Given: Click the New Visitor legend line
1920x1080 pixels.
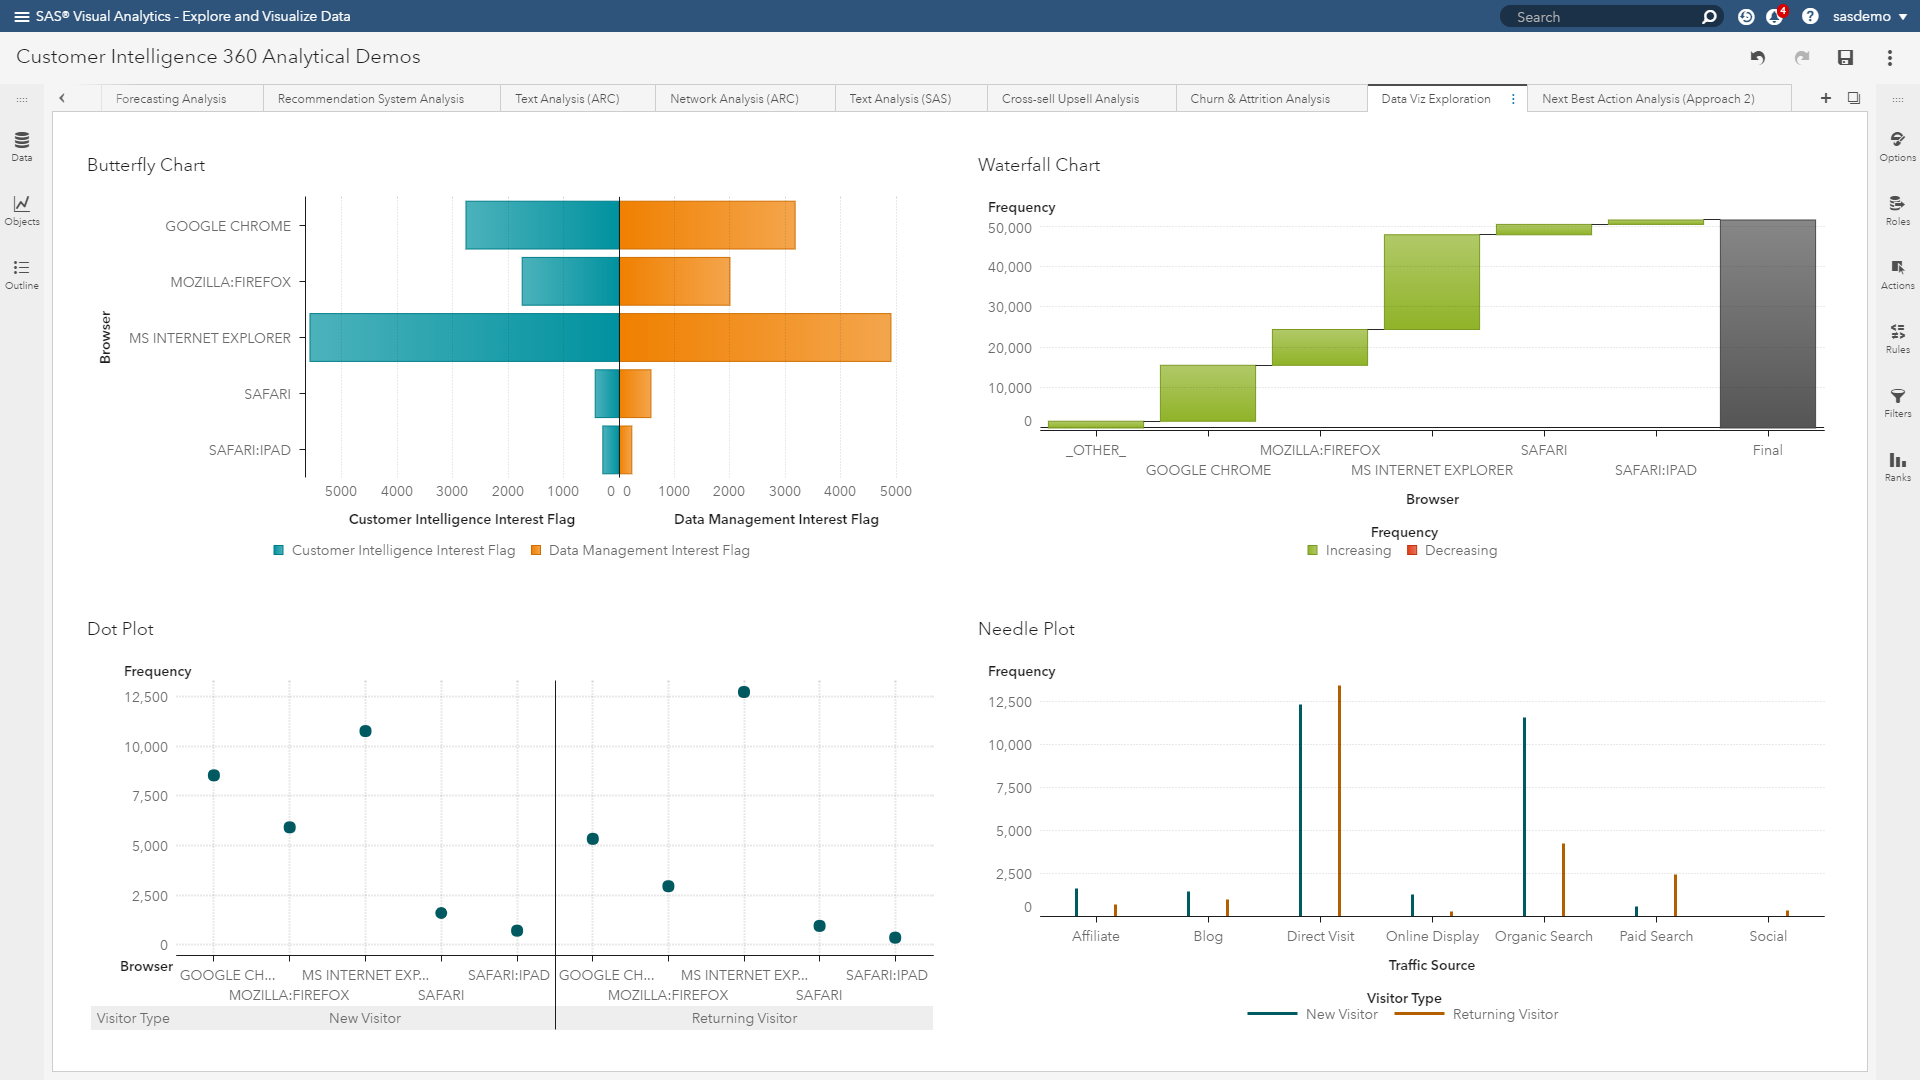Looking at the screenshot, I should coord(1272,1014).
